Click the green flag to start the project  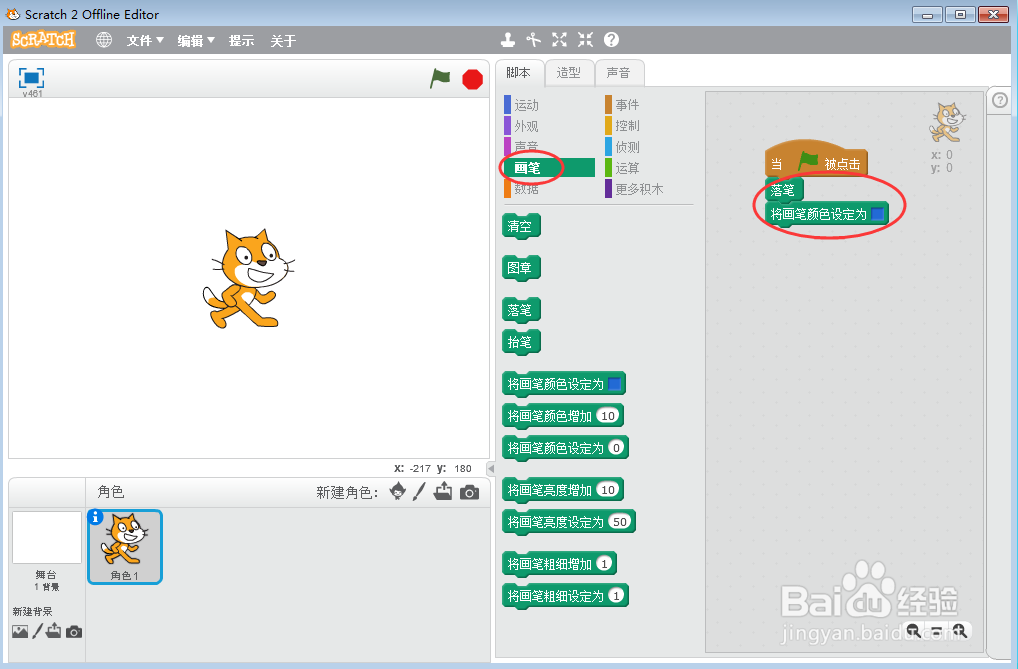point(440,79)
